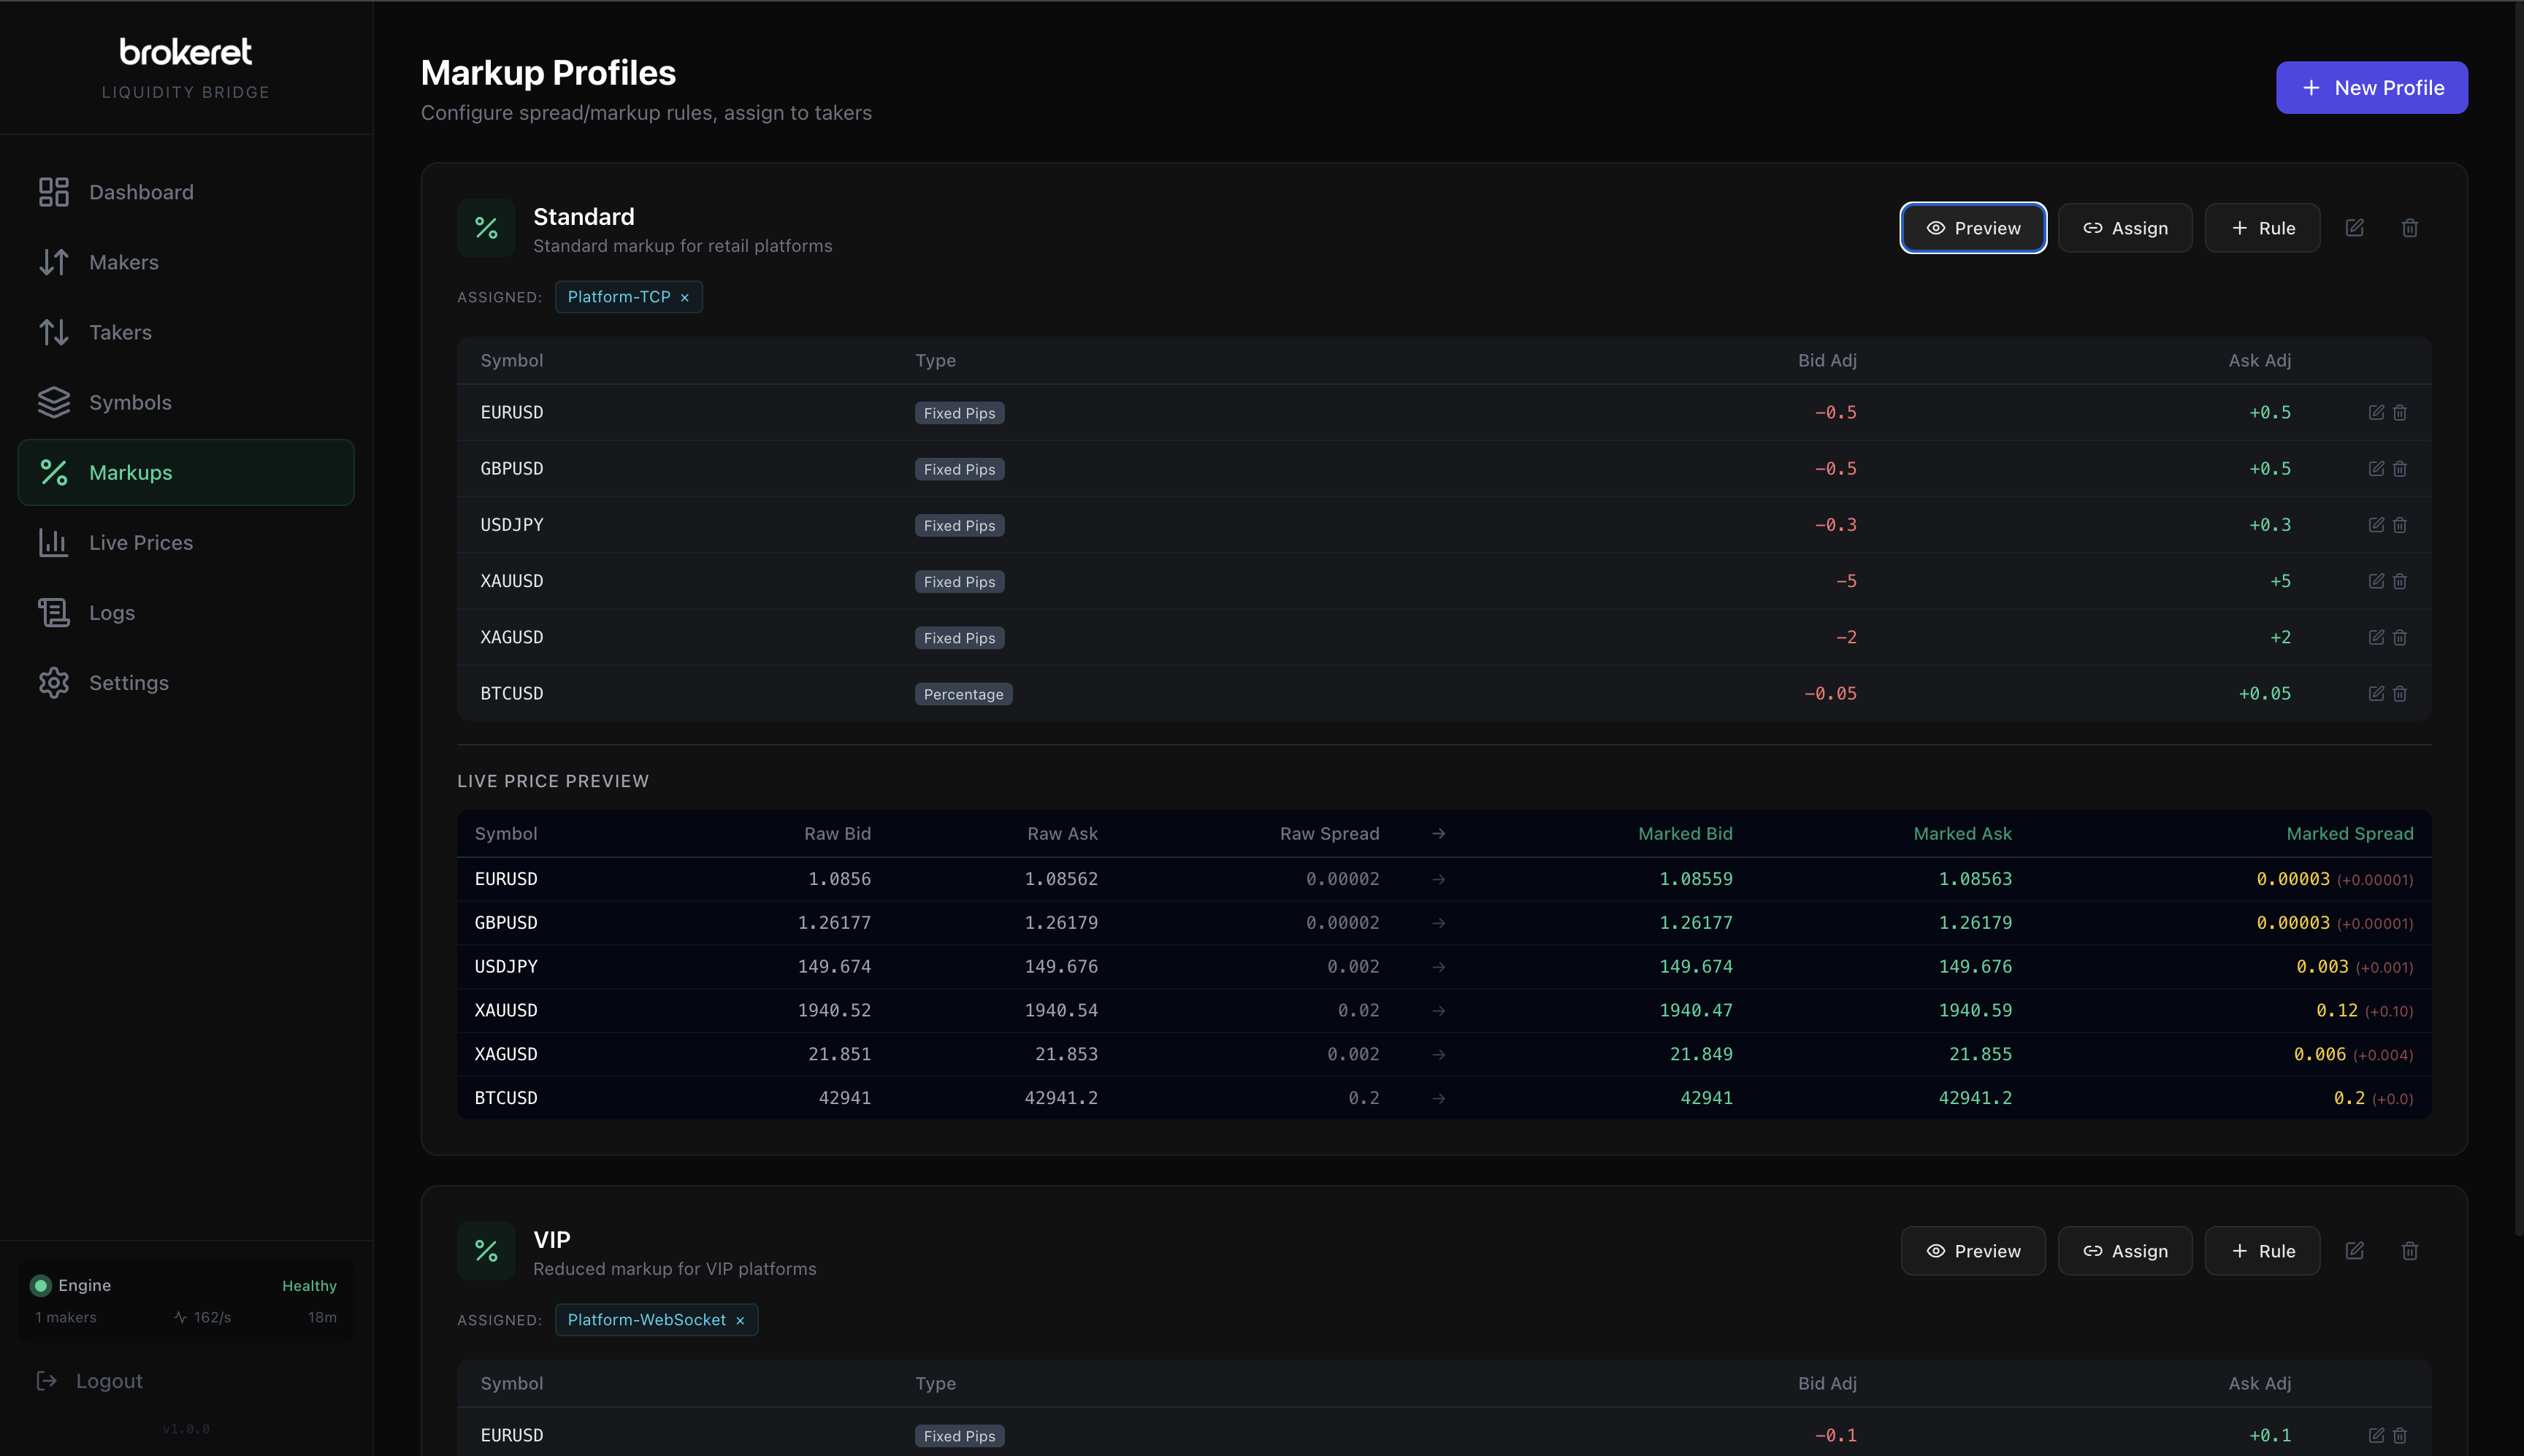
Task: Open Symbols using the stacked layers icon
Action: [x=54, y=402]
